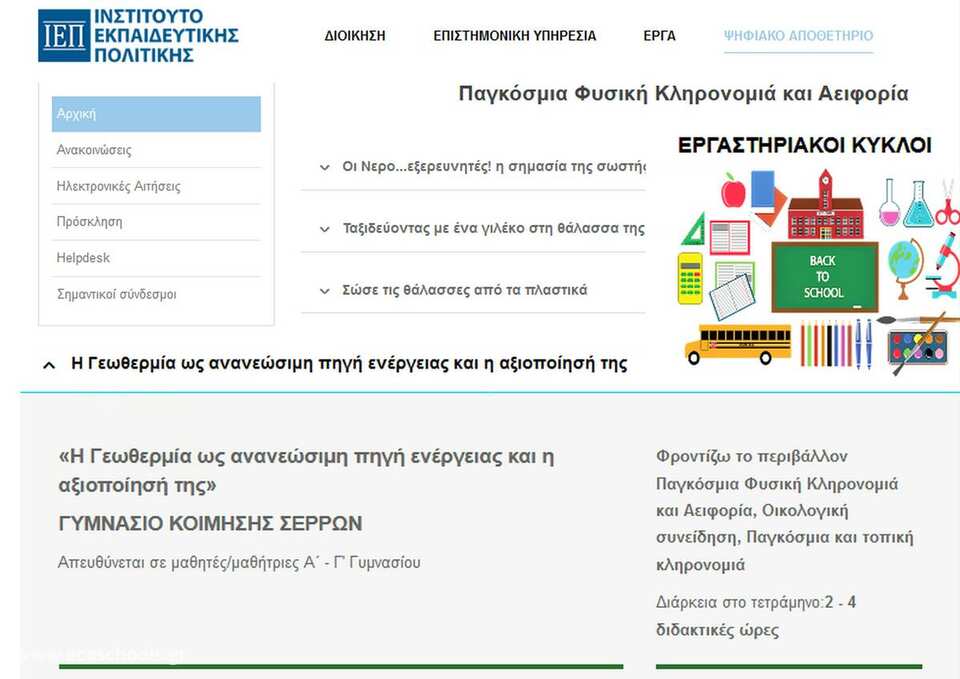Click the ΕΡΓΑΣΤΗΡΙΑΚΟΙ ΚΥΚΛΟΙ banner title
This screenshot has height=679, width=960.
click(805, 146)
